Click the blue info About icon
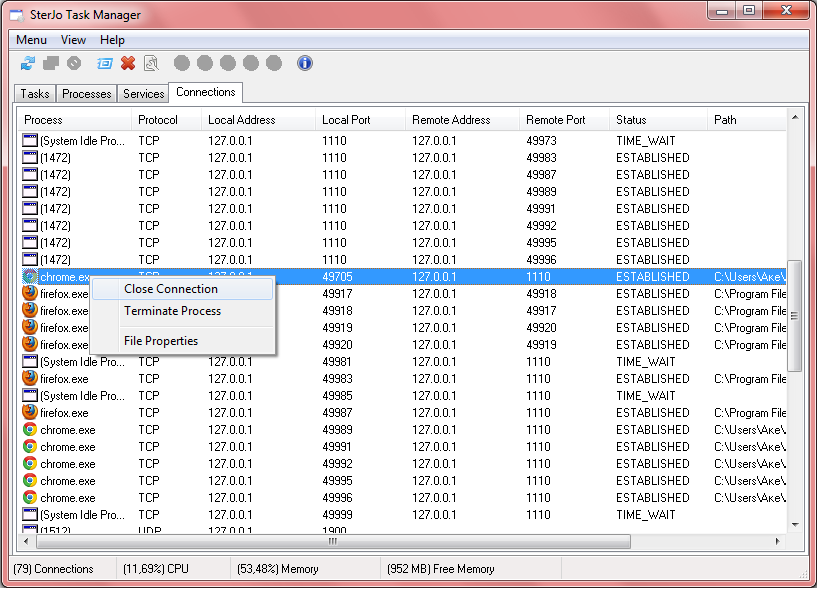The width and height of the screenshot is (817, 589). click(x=305, y=63)
